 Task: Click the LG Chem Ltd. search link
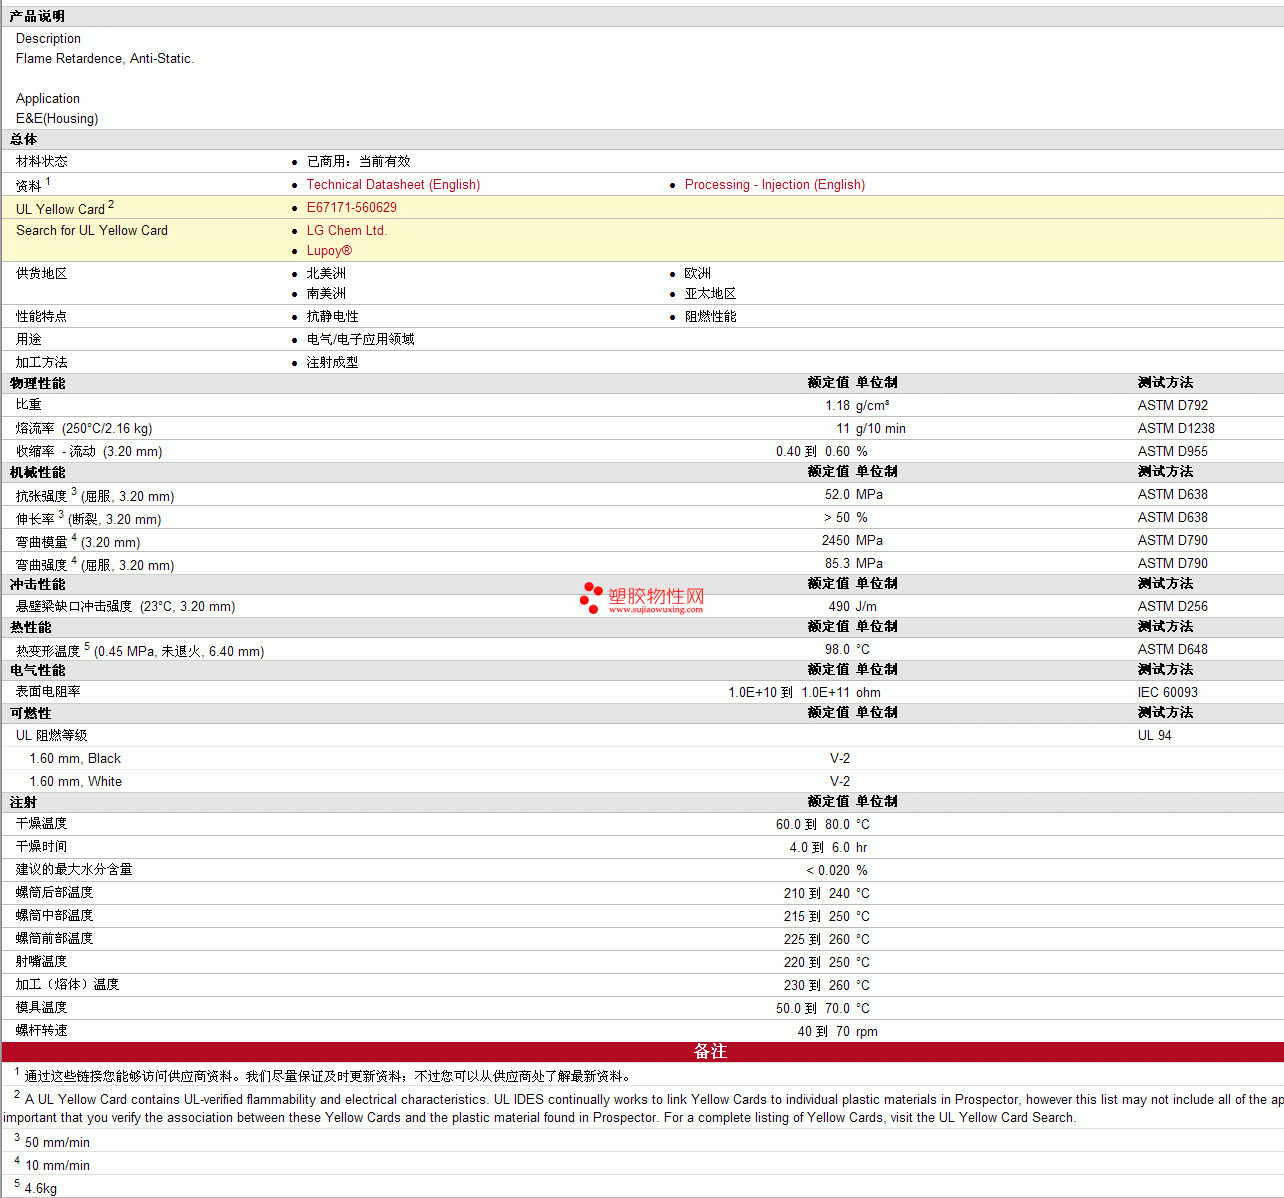coord(346,231)
